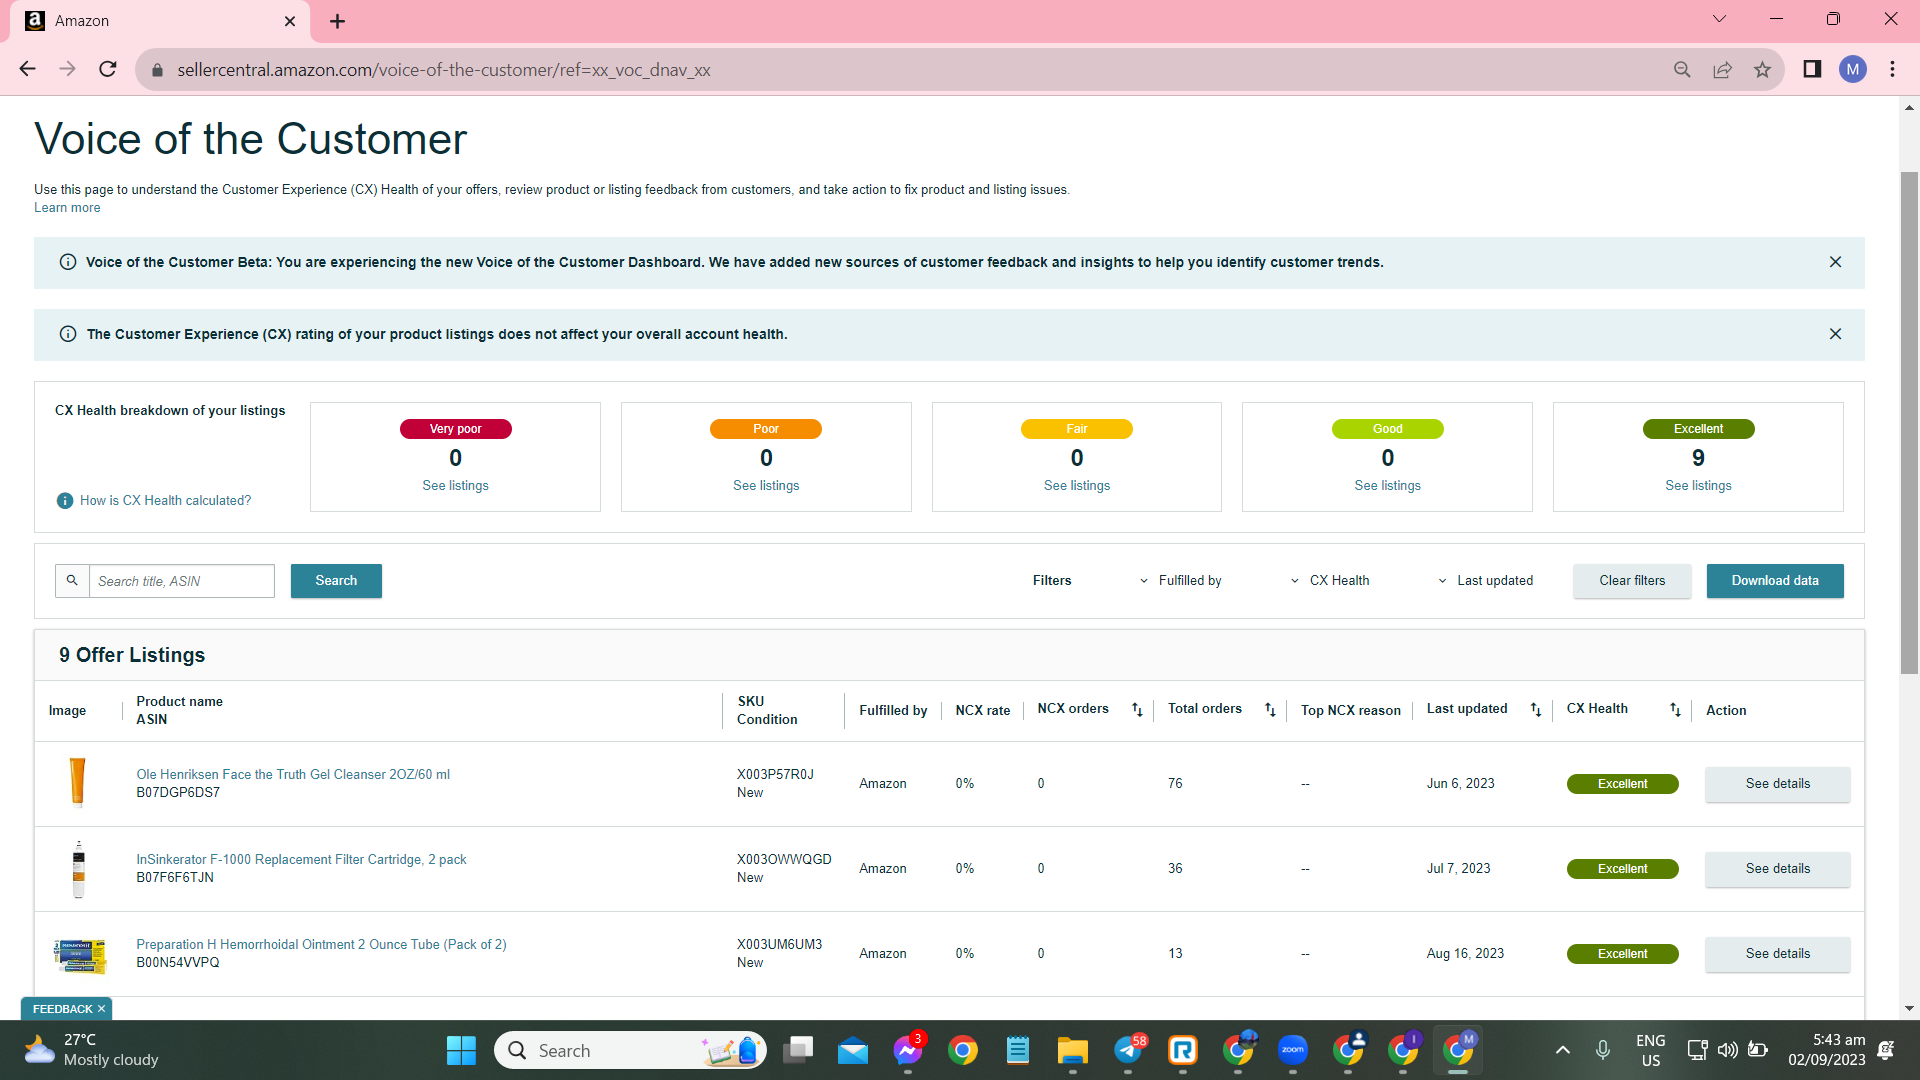
Task: Sort listings by Last updated column
Action: click(1536, 710)
